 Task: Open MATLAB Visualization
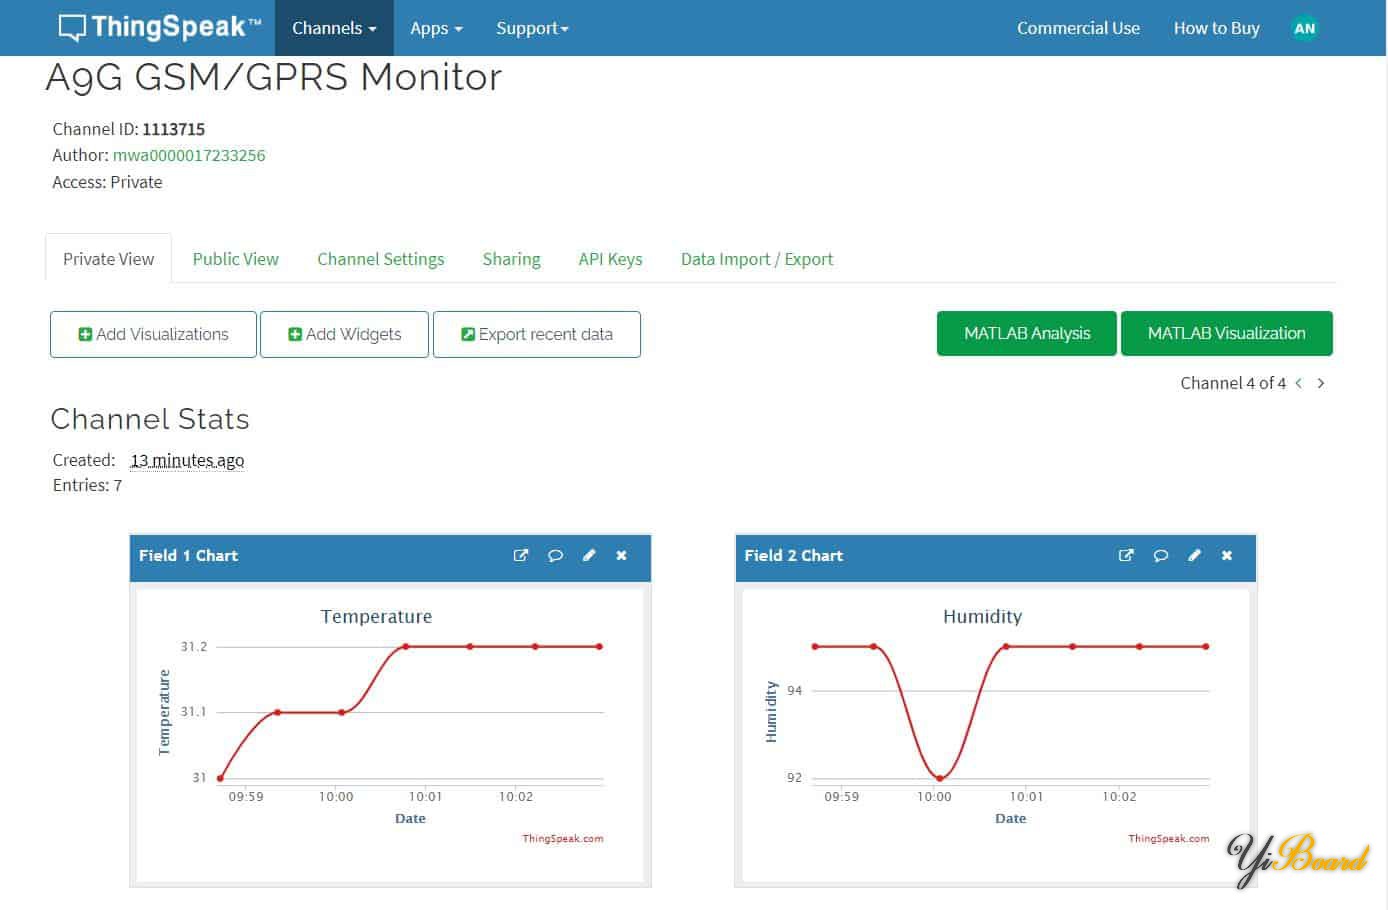[x=1226, y=333]
